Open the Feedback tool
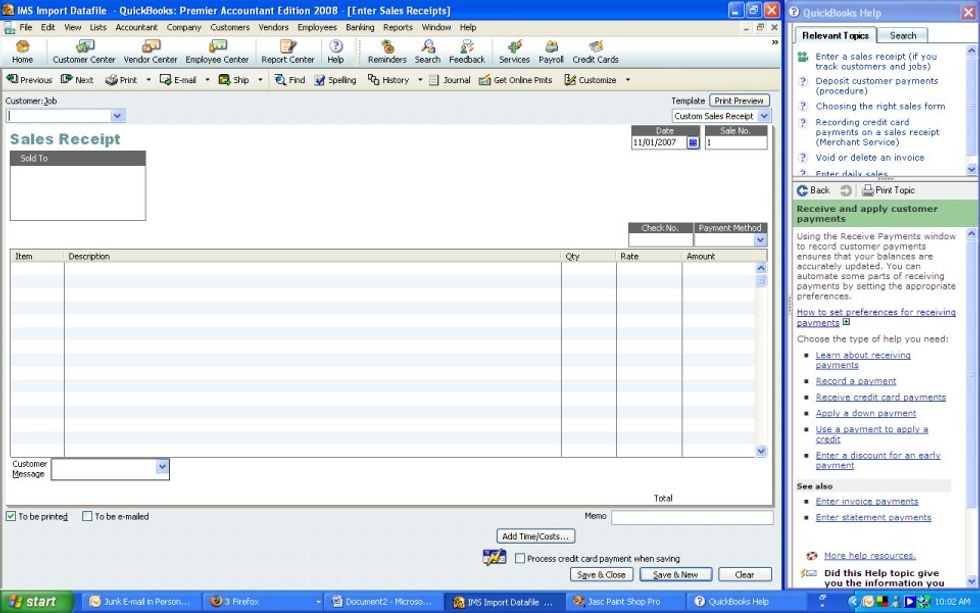Viewport: 980px width, 613px height. pyautogui.click(x=467, y=52)
